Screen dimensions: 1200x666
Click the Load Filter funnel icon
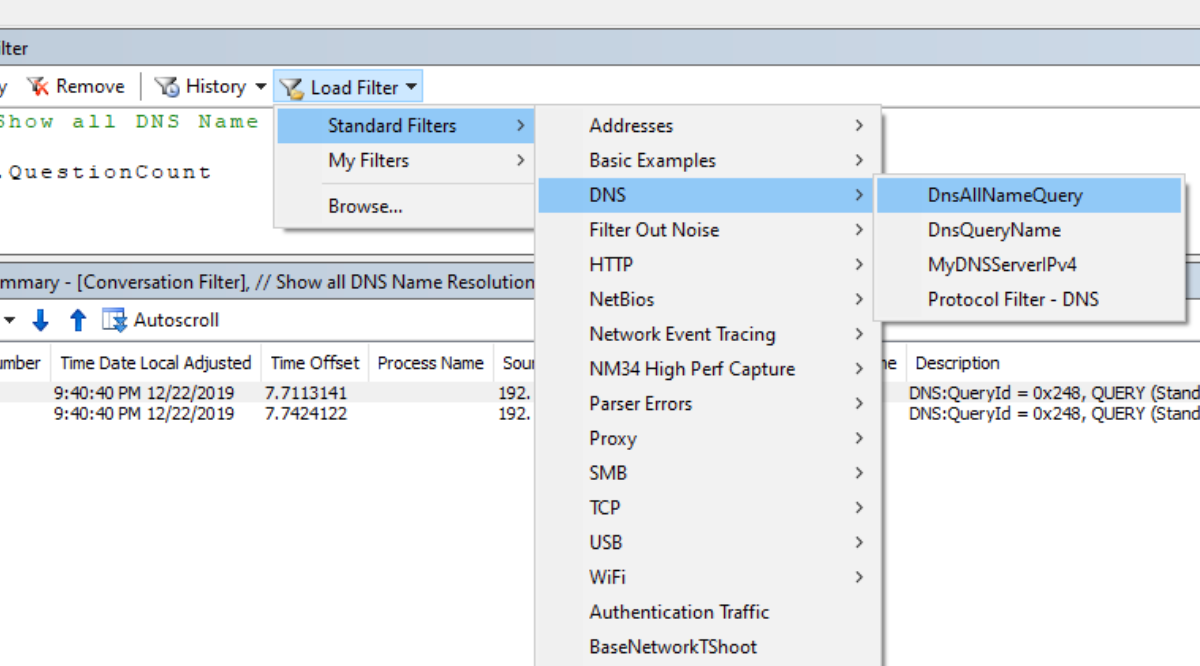tap(291, 88)
